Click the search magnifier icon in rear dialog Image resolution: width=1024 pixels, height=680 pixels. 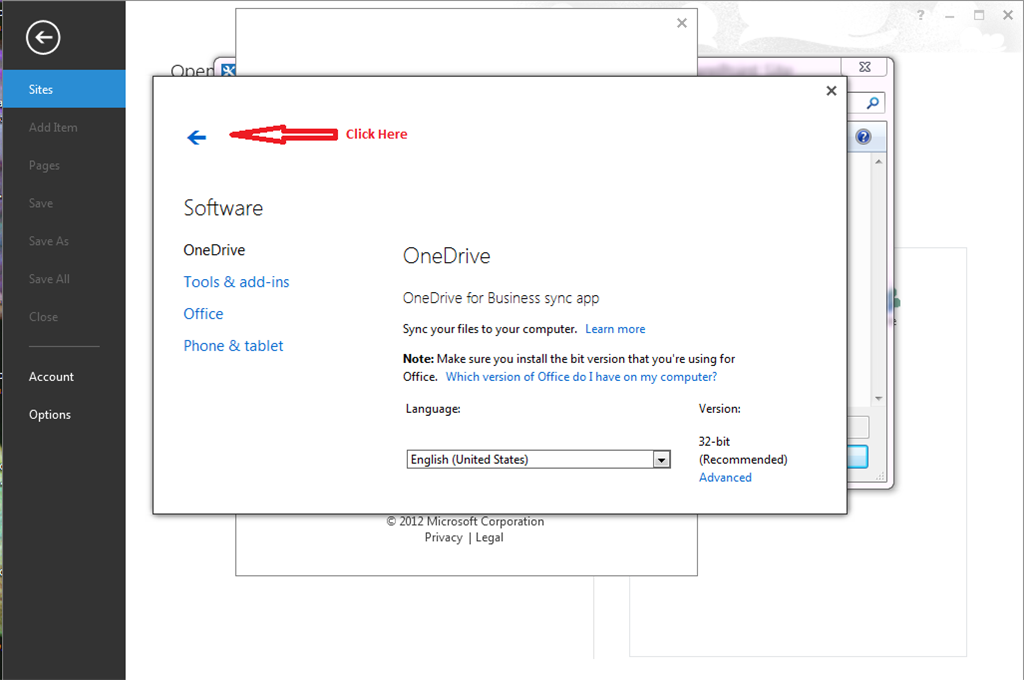pos(872,103)
